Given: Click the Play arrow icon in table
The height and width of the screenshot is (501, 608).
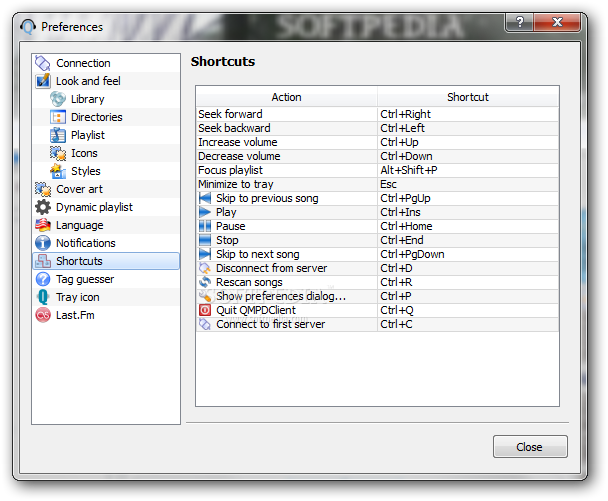Looking at the screenshot, I should pyautogui.click(x=205, y=212).
